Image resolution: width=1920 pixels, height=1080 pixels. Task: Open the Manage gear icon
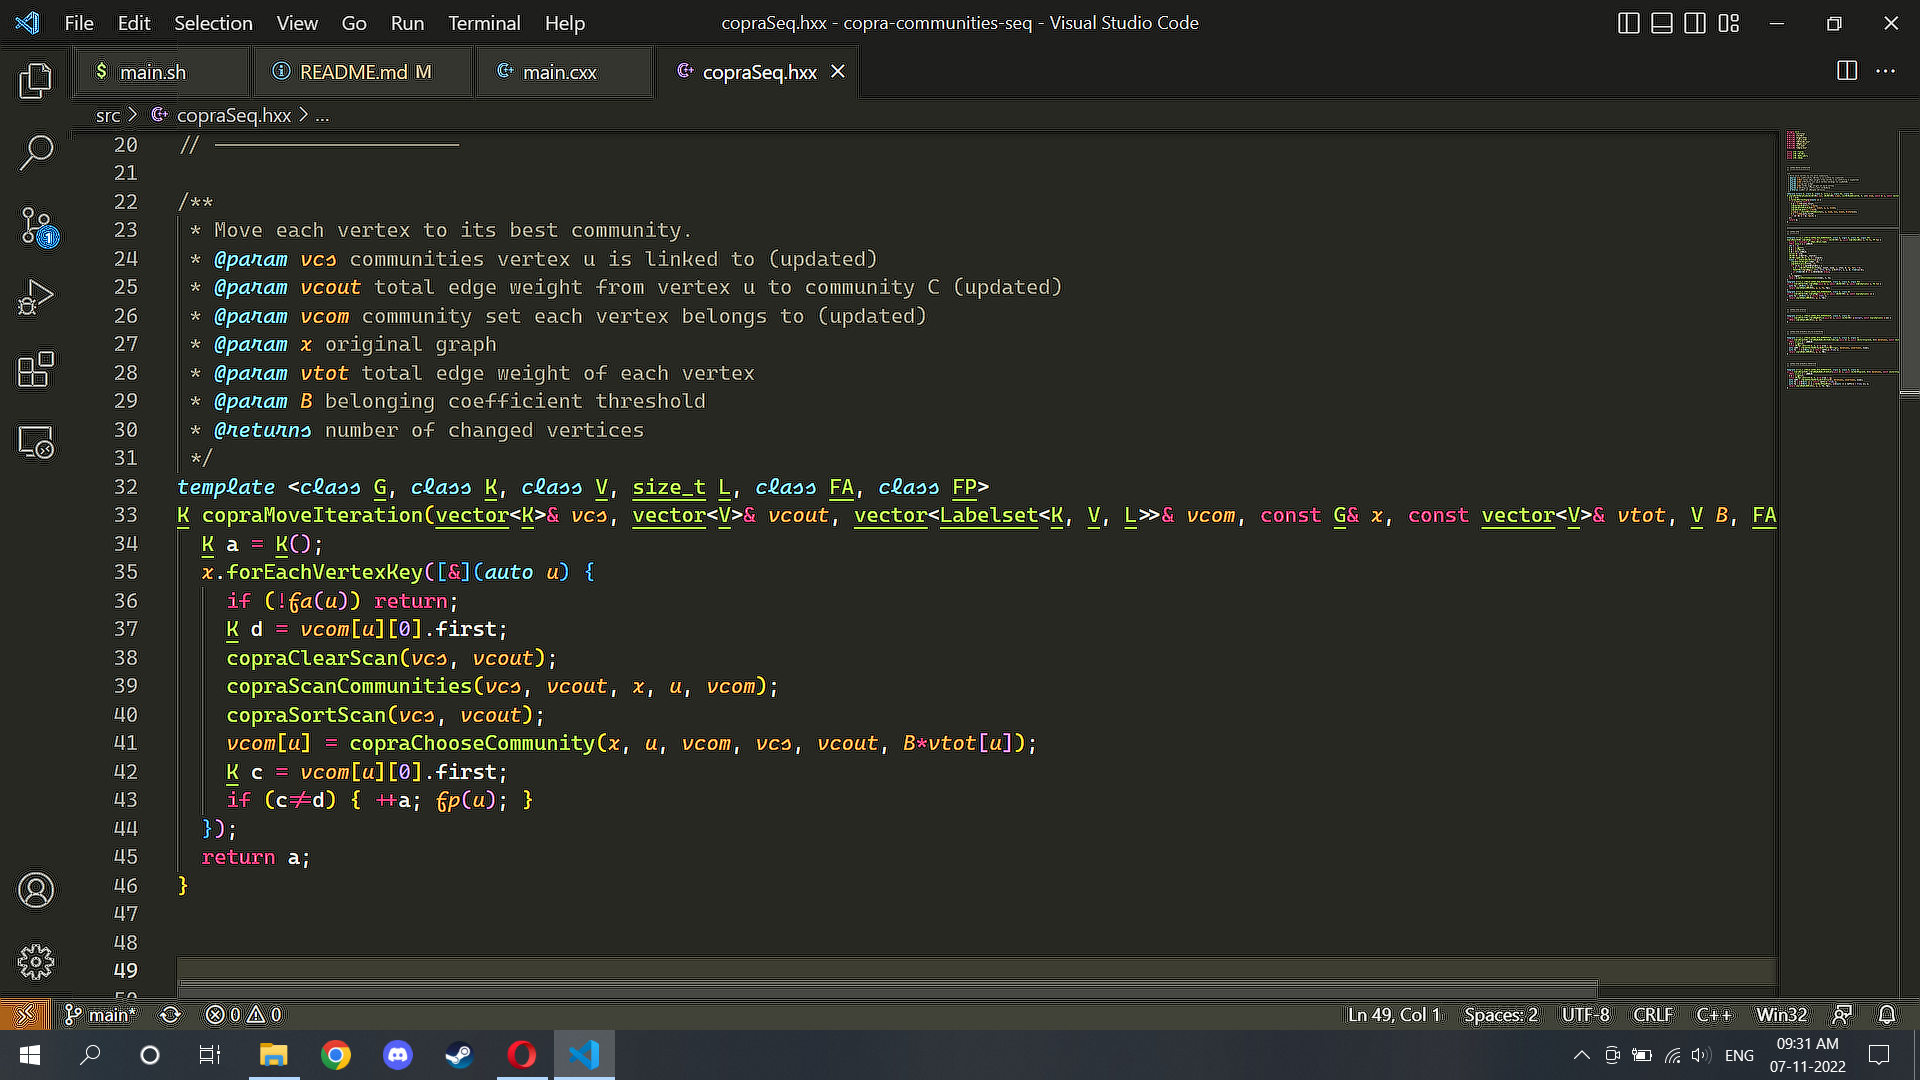pos(36,962)
